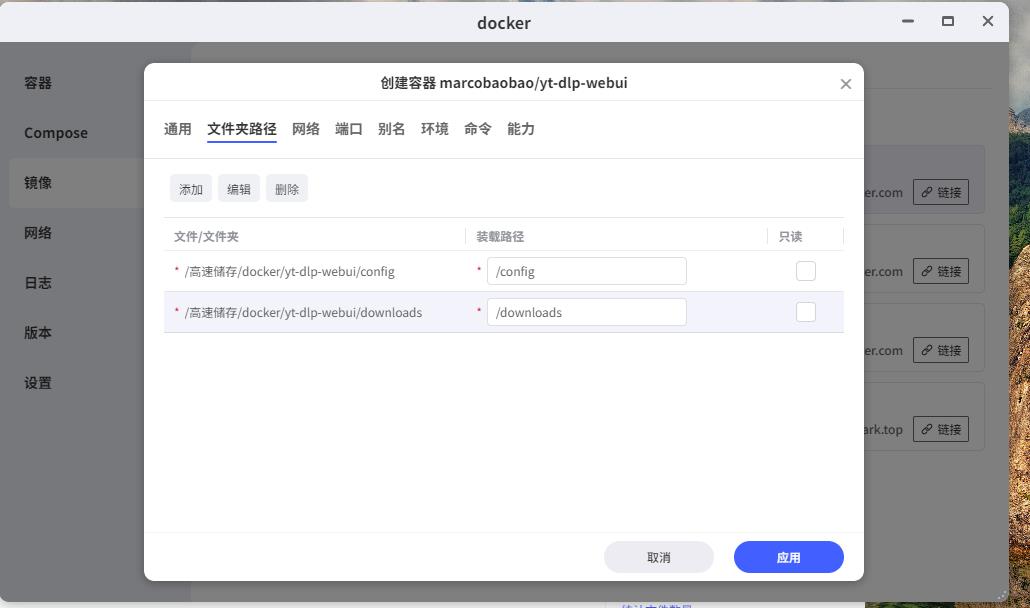The width and height of the screenshot is (1030, 608).
Task: Minimize the docker window
Action: click(908, 21)
